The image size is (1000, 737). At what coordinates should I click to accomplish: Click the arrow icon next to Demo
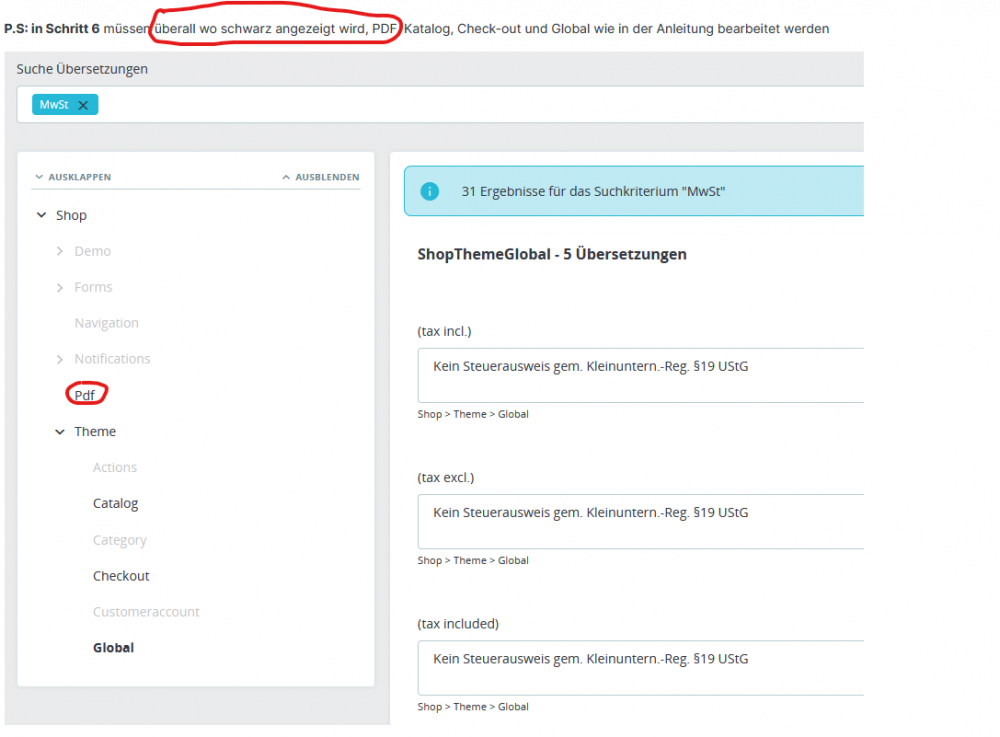(59, 250)
